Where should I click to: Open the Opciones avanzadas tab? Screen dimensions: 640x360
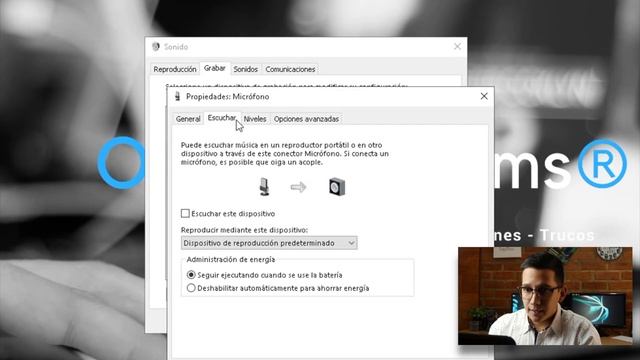coord(306,119)
